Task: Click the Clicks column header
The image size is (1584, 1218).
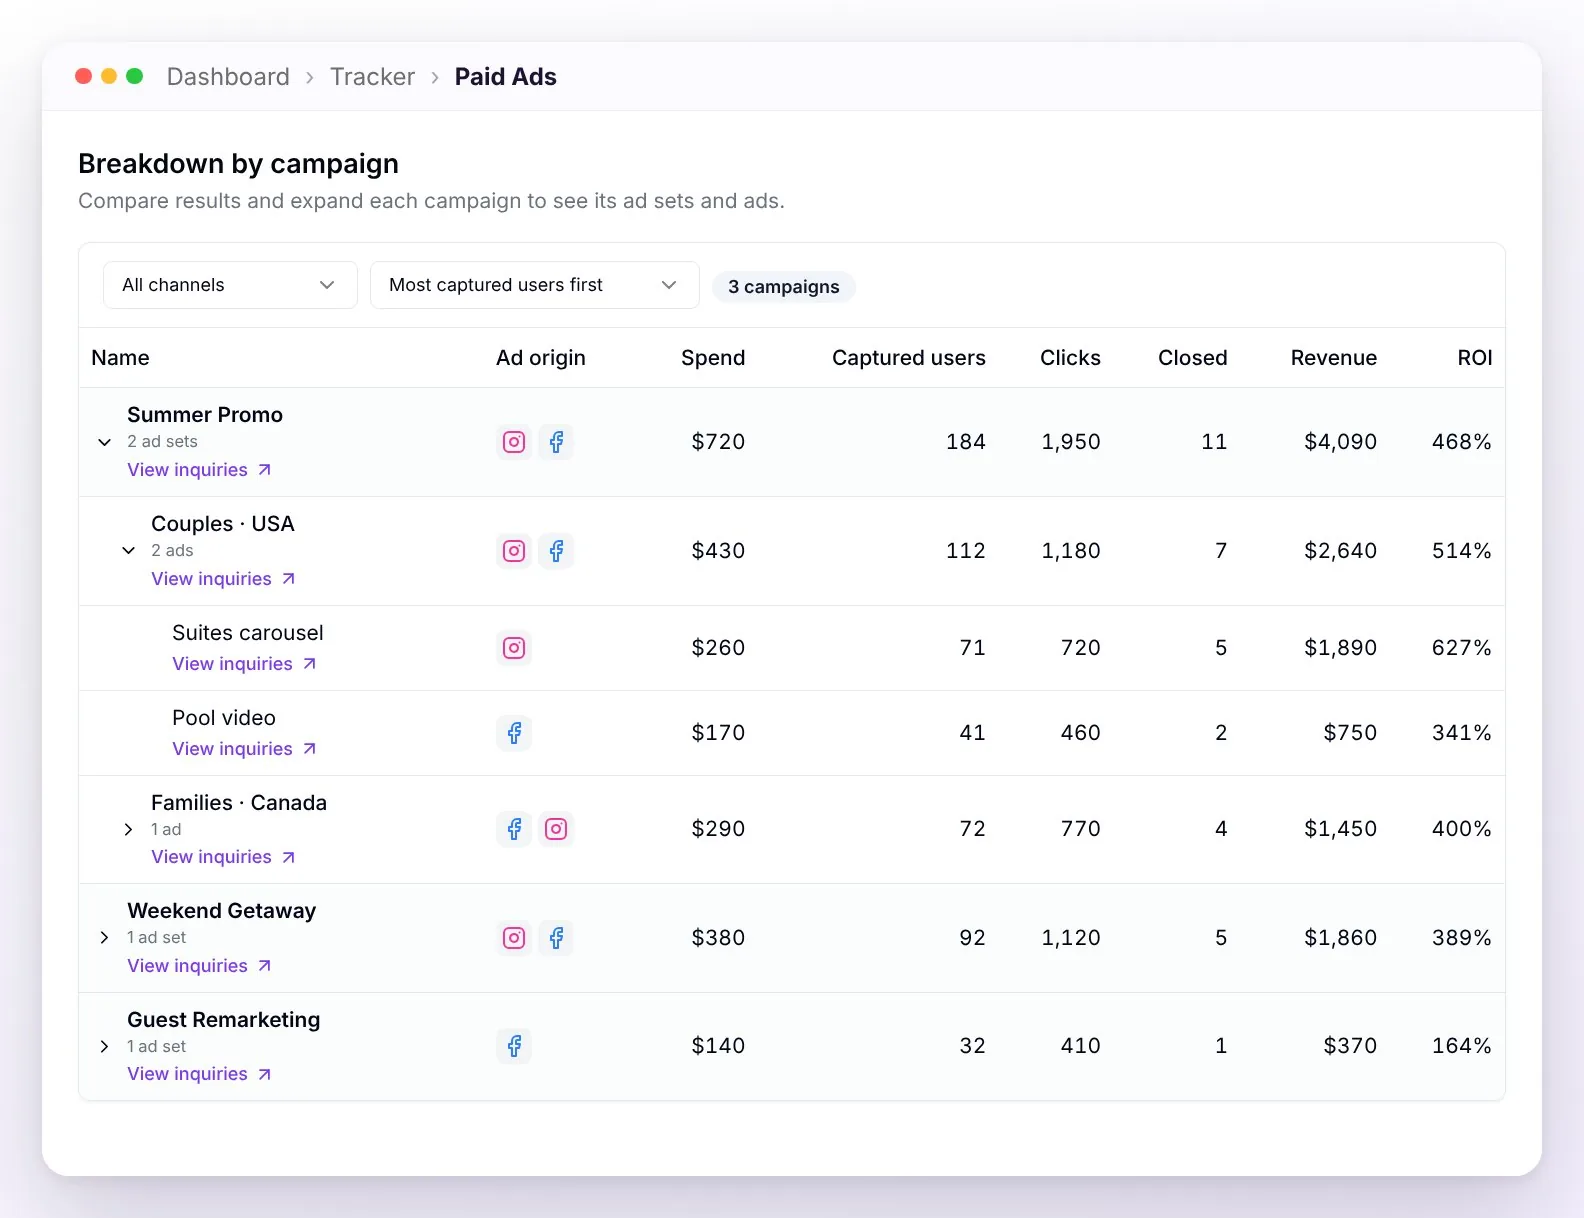Action: [x=1070, y=358]
